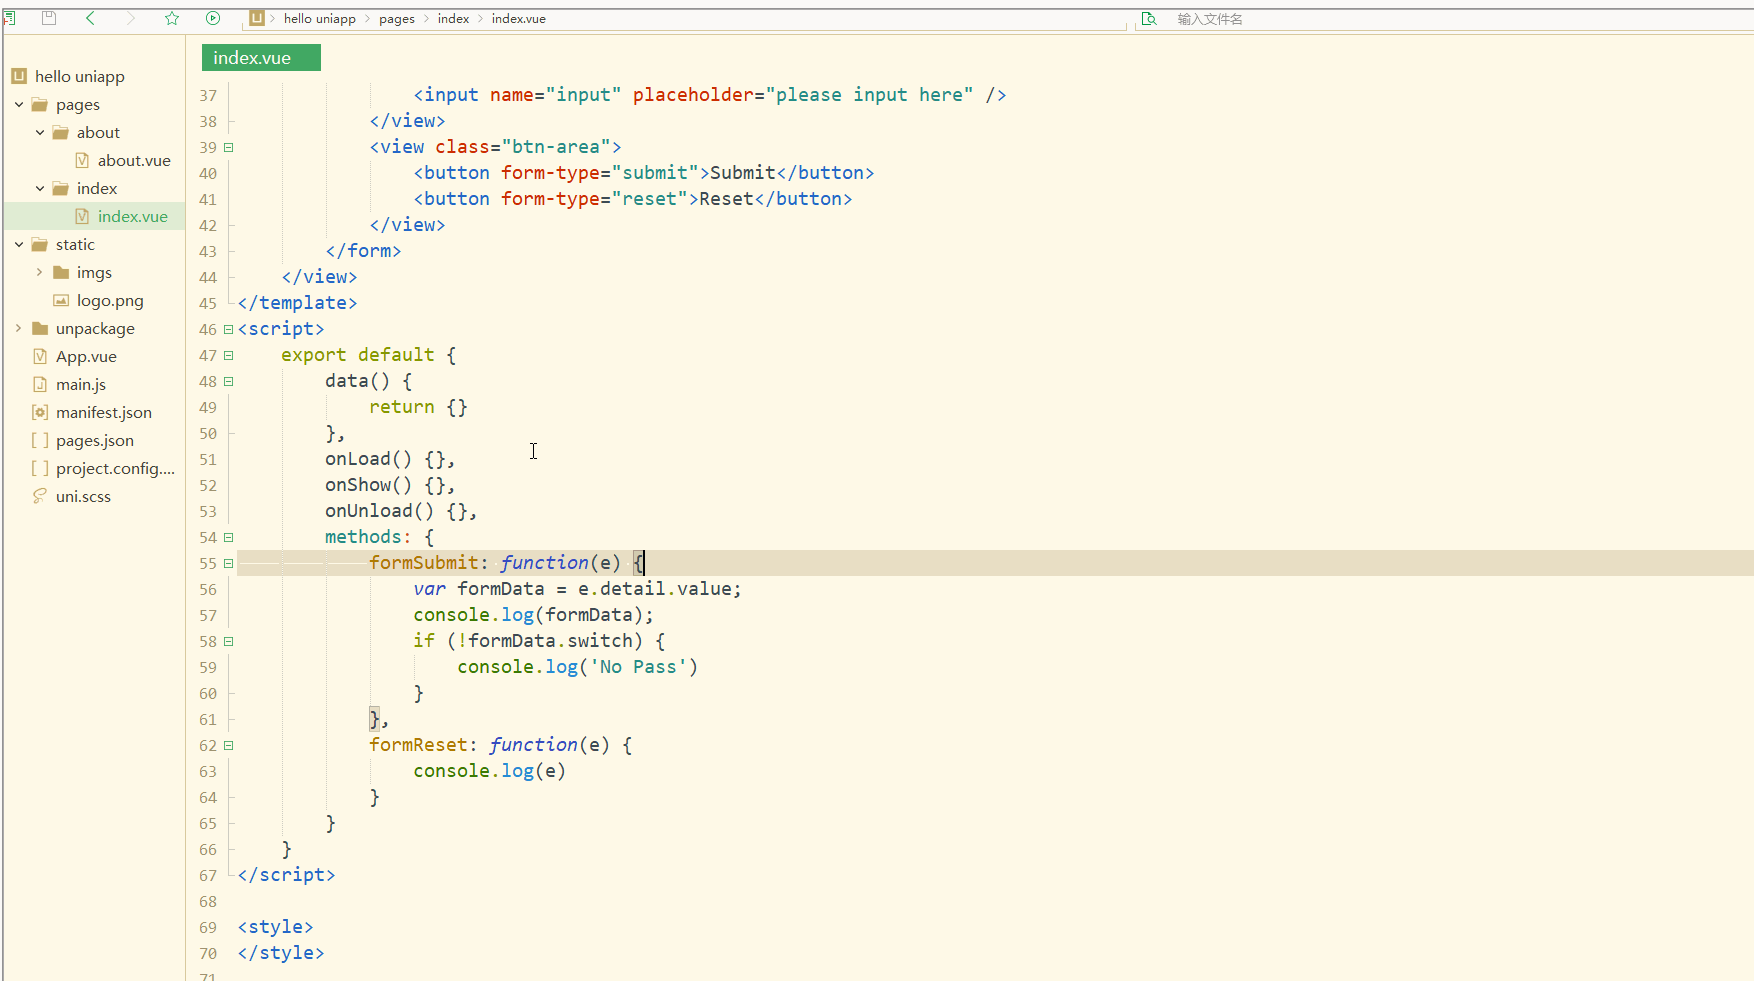The height and width of the screenshot is (981, 1754).
Task: Go forward using the right arrow icon
Action: pos(130,18)
